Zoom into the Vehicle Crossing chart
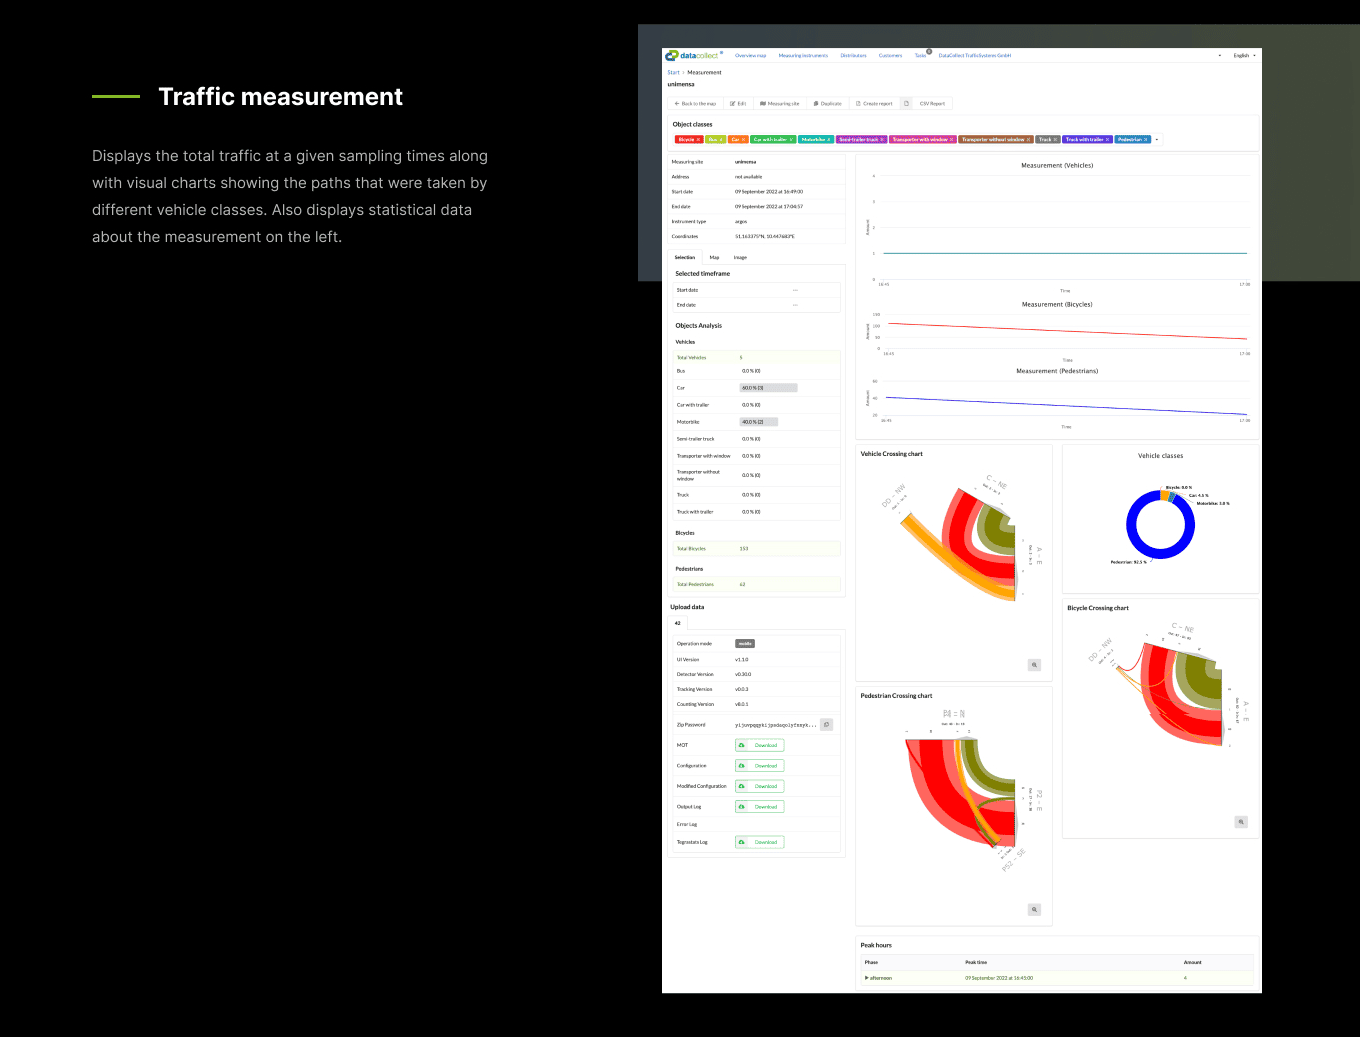 point(1034,665)
